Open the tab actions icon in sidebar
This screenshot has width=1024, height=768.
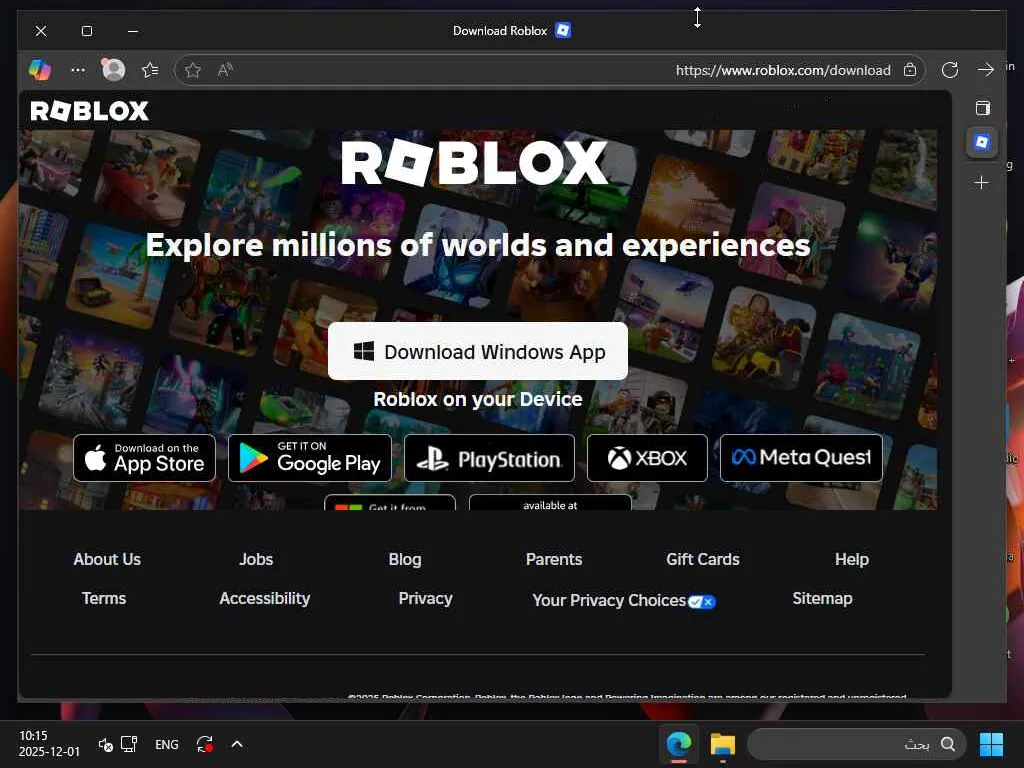coord(982,108)
